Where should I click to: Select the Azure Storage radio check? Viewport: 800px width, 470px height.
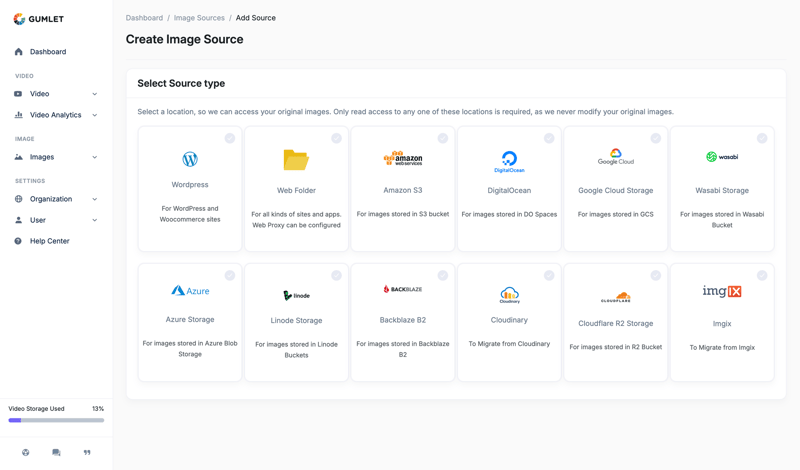pos(230,276)
